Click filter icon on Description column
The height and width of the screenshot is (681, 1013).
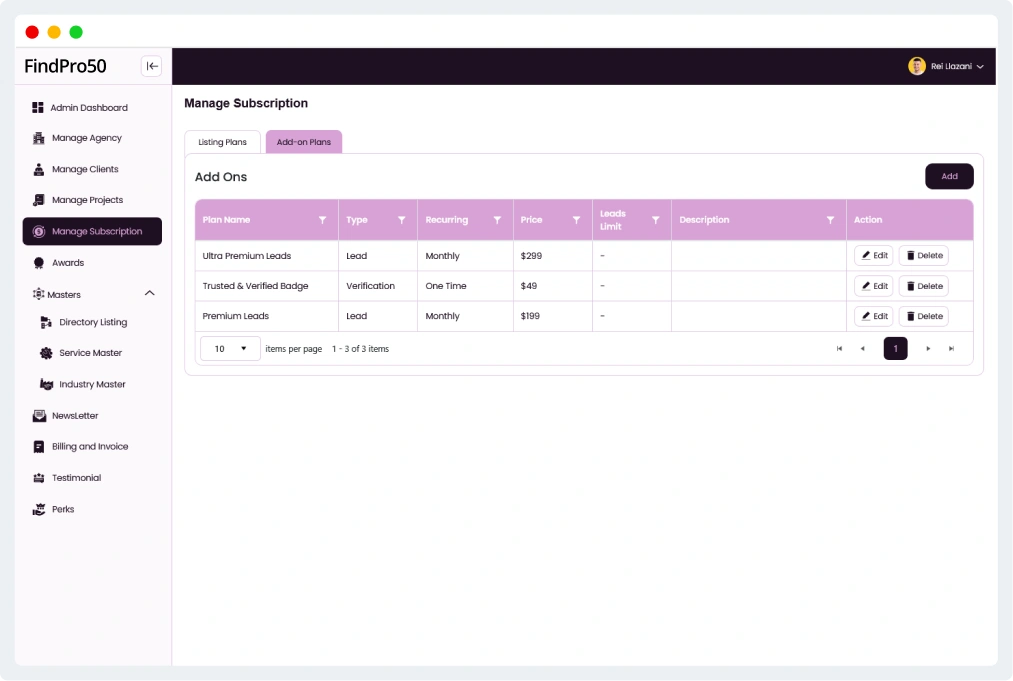[x=830, y=220]
